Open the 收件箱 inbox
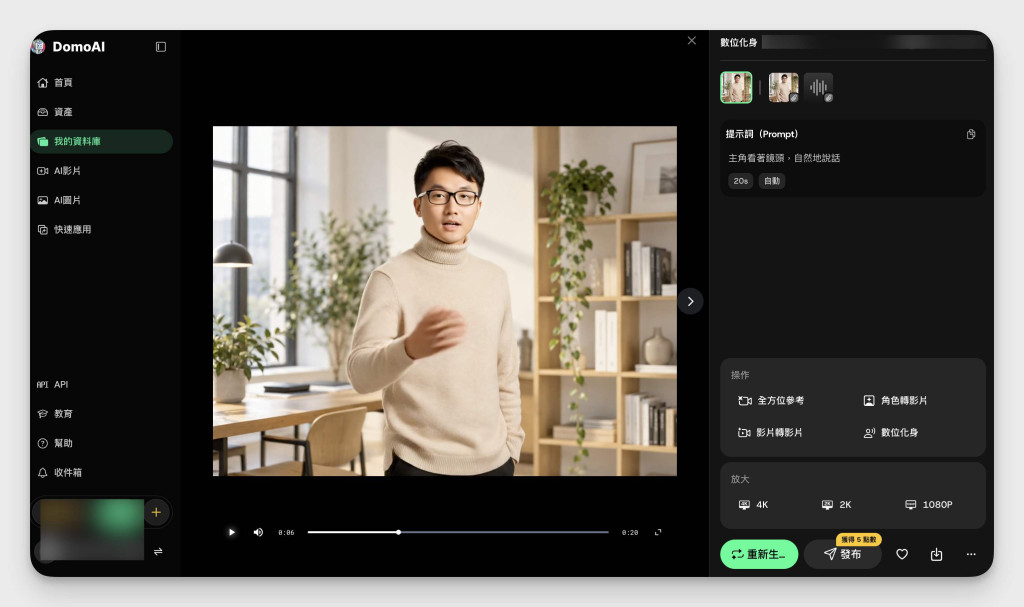This screenshot has width=1024, height=607. click(x=59, y=472)
